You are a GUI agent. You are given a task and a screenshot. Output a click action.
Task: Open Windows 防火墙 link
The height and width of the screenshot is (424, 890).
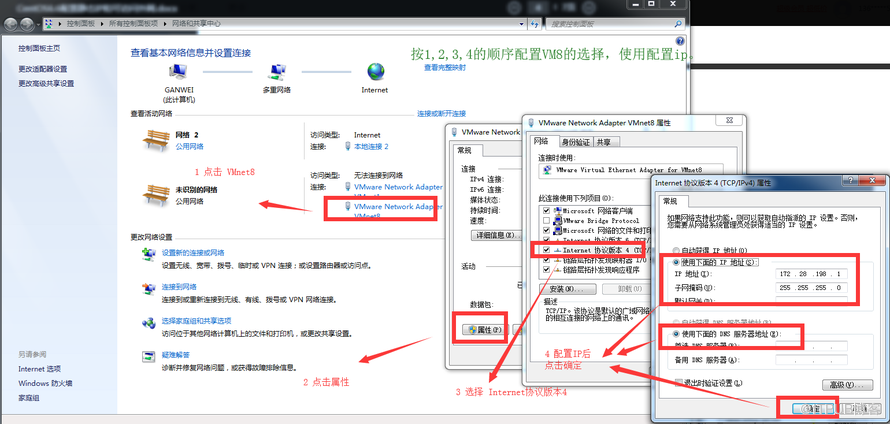(45, 383)
